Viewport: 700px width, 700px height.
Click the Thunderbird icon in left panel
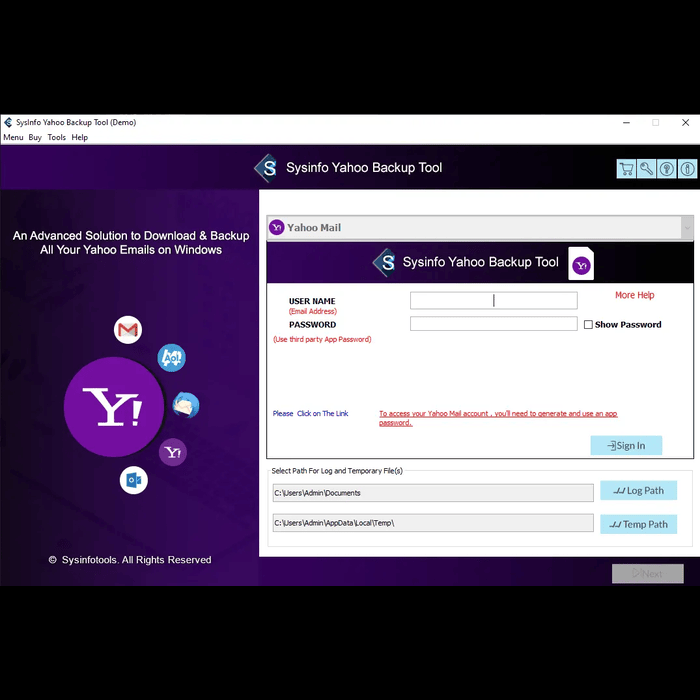tap(186, 405)
